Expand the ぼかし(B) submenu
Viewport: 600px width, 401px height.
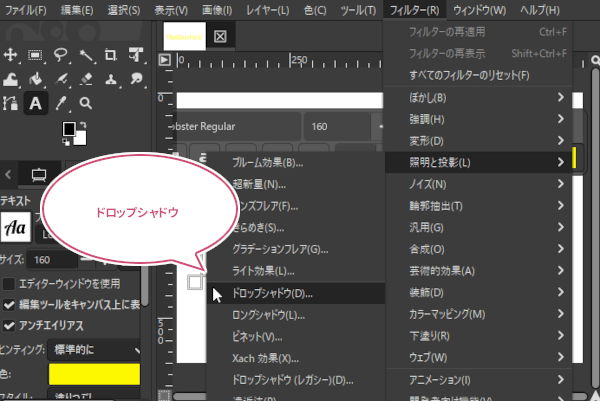478,98
